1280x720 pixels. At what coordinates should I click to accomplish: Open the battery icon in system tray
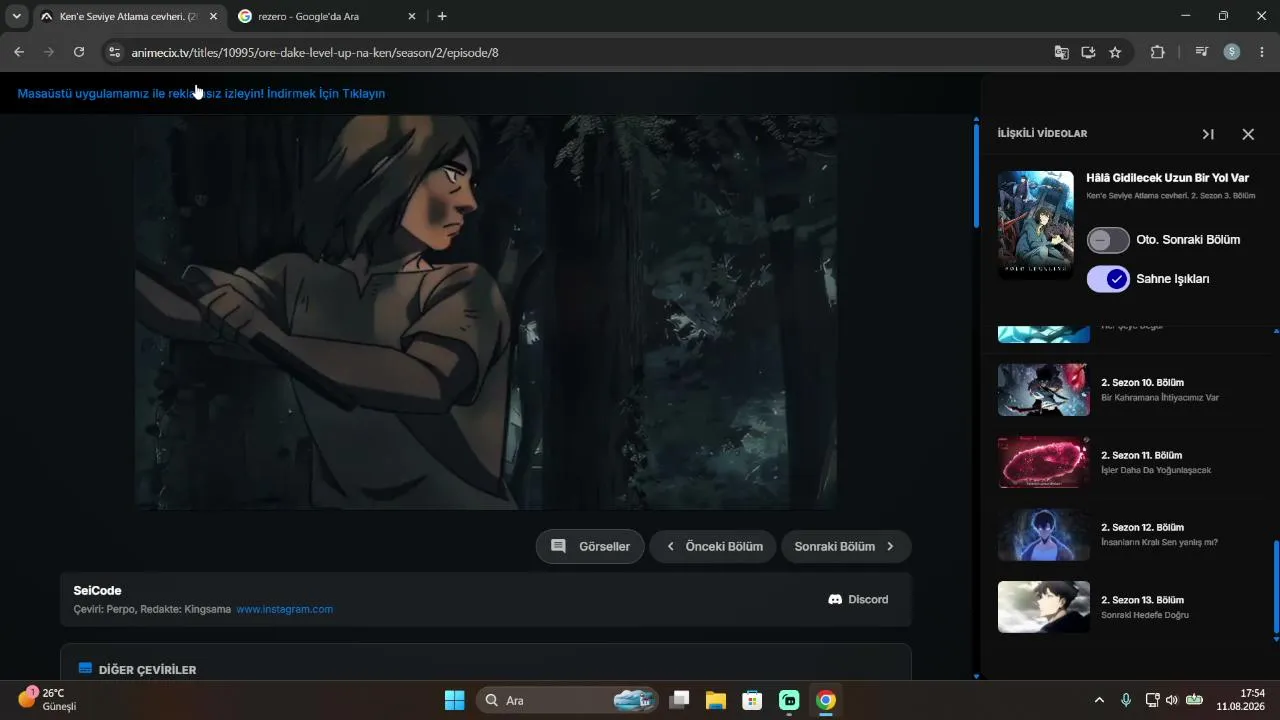[x=1194, y=700]
